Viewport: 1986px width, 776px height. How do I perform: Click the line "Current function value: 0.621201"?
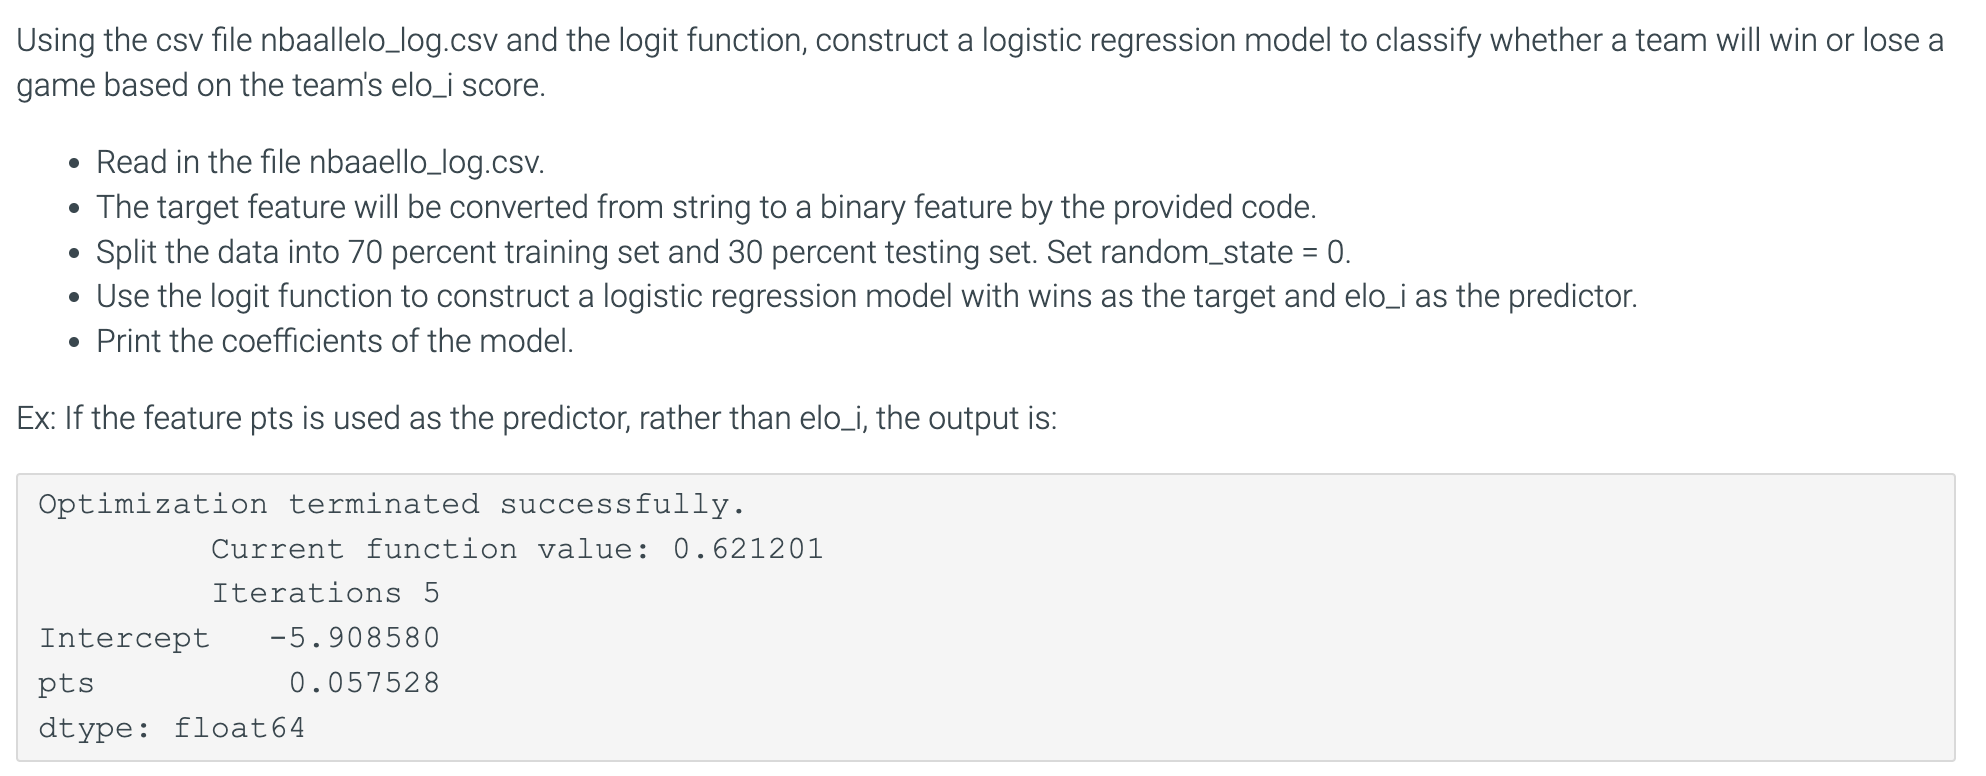[x=517, y=549]
